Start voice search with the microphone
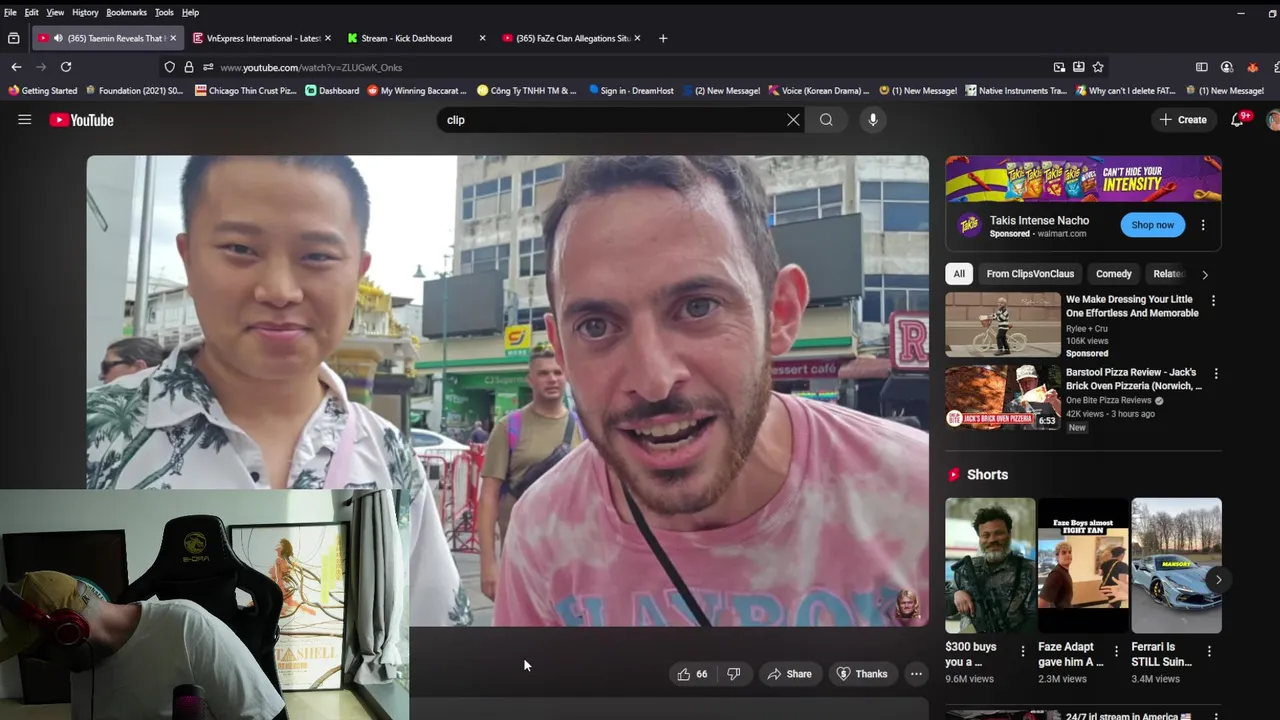The image size is (1280, 720). 873,120
